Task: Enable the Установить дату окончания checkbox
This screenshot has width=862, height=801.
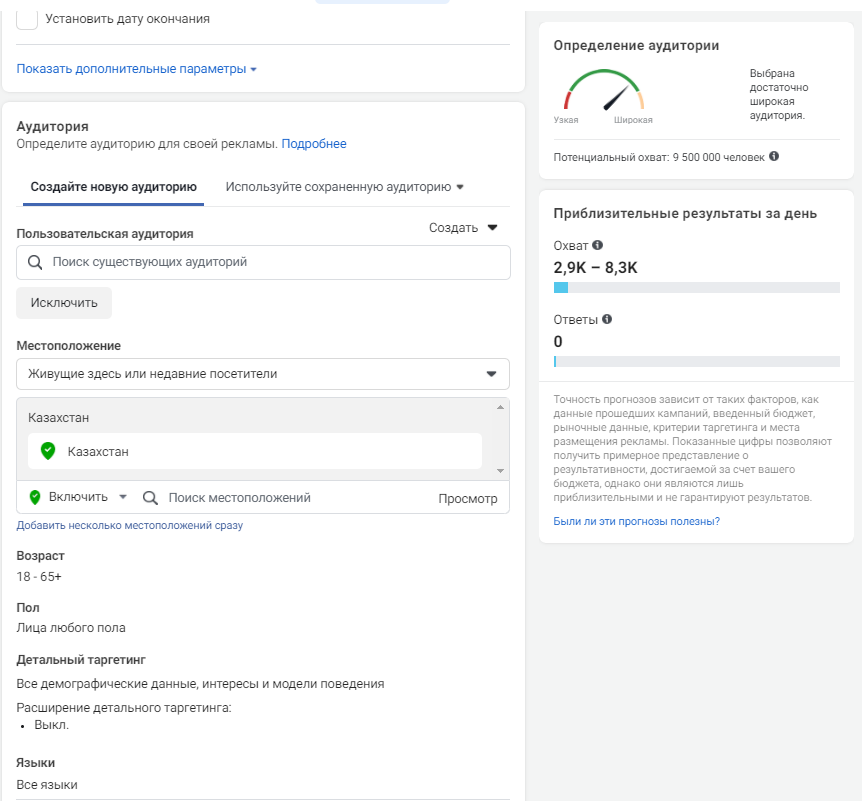Action: click(x=28, y=19)
